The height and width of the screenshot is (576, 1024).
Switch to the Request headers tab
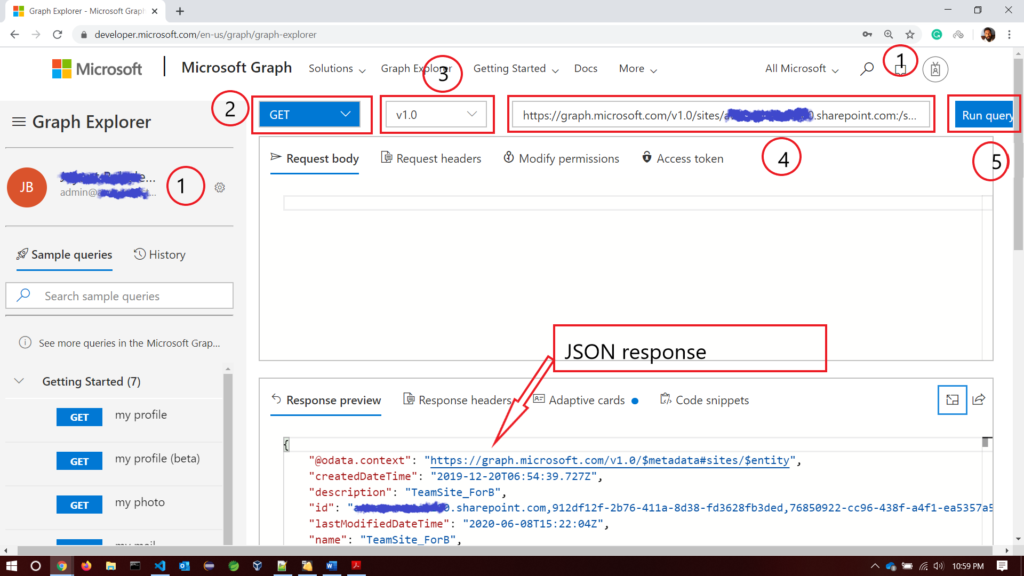tap(431, 159)
